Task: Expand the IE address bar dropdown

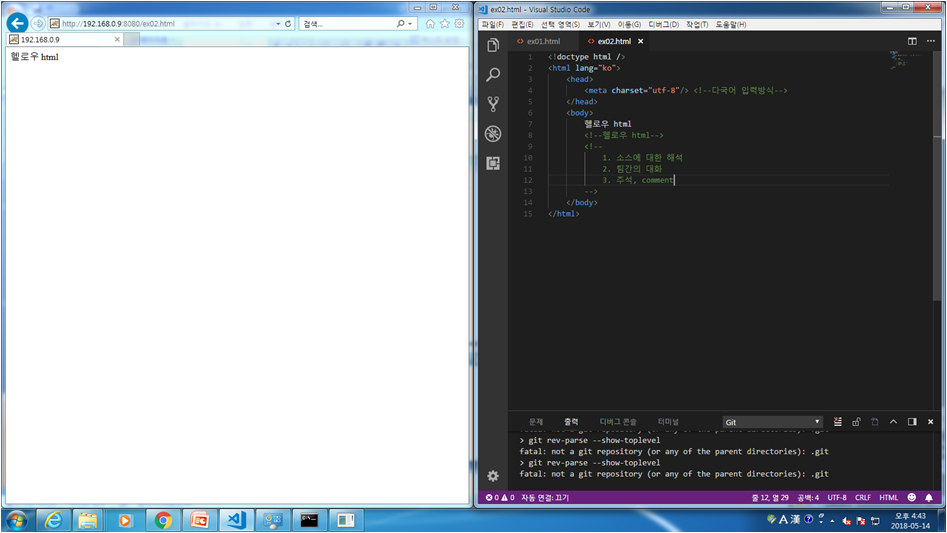Action: 278,24
